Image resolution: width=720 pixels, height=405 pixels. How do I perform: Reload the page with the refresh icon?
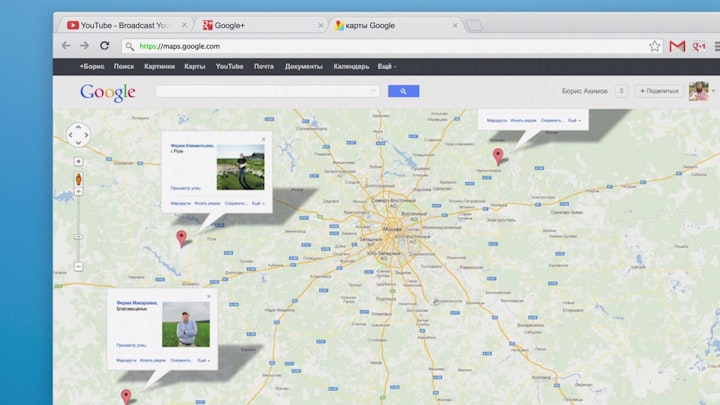coord(104,46)
